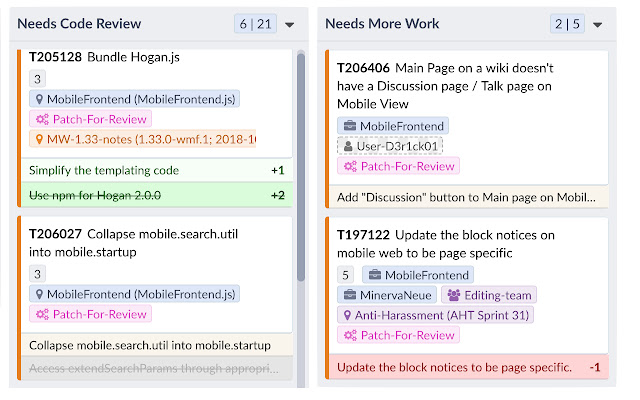Open task T206027 Collapse mobile.search.util

[133, 243]
